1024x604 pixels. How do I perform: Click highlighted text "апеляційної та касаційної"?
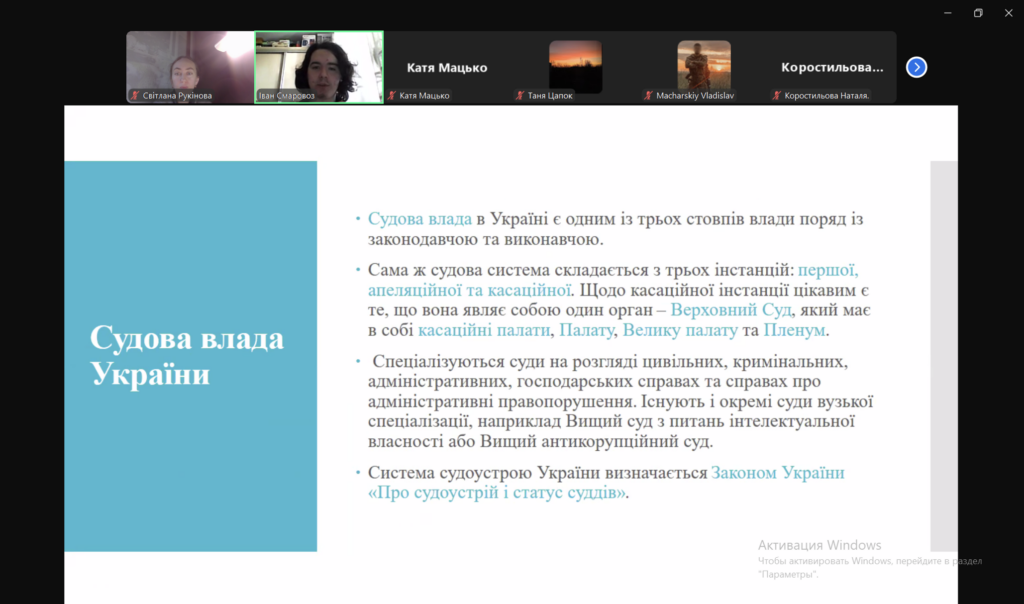pyautogui.click(x=470, y=290)
